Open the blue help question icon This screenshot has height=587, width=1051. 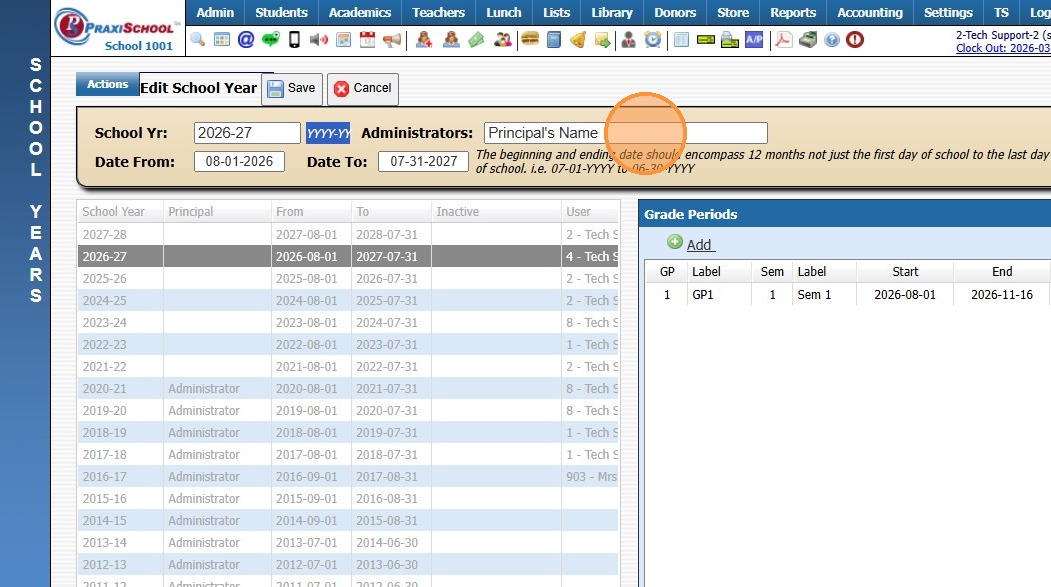(x=832, y=40)
